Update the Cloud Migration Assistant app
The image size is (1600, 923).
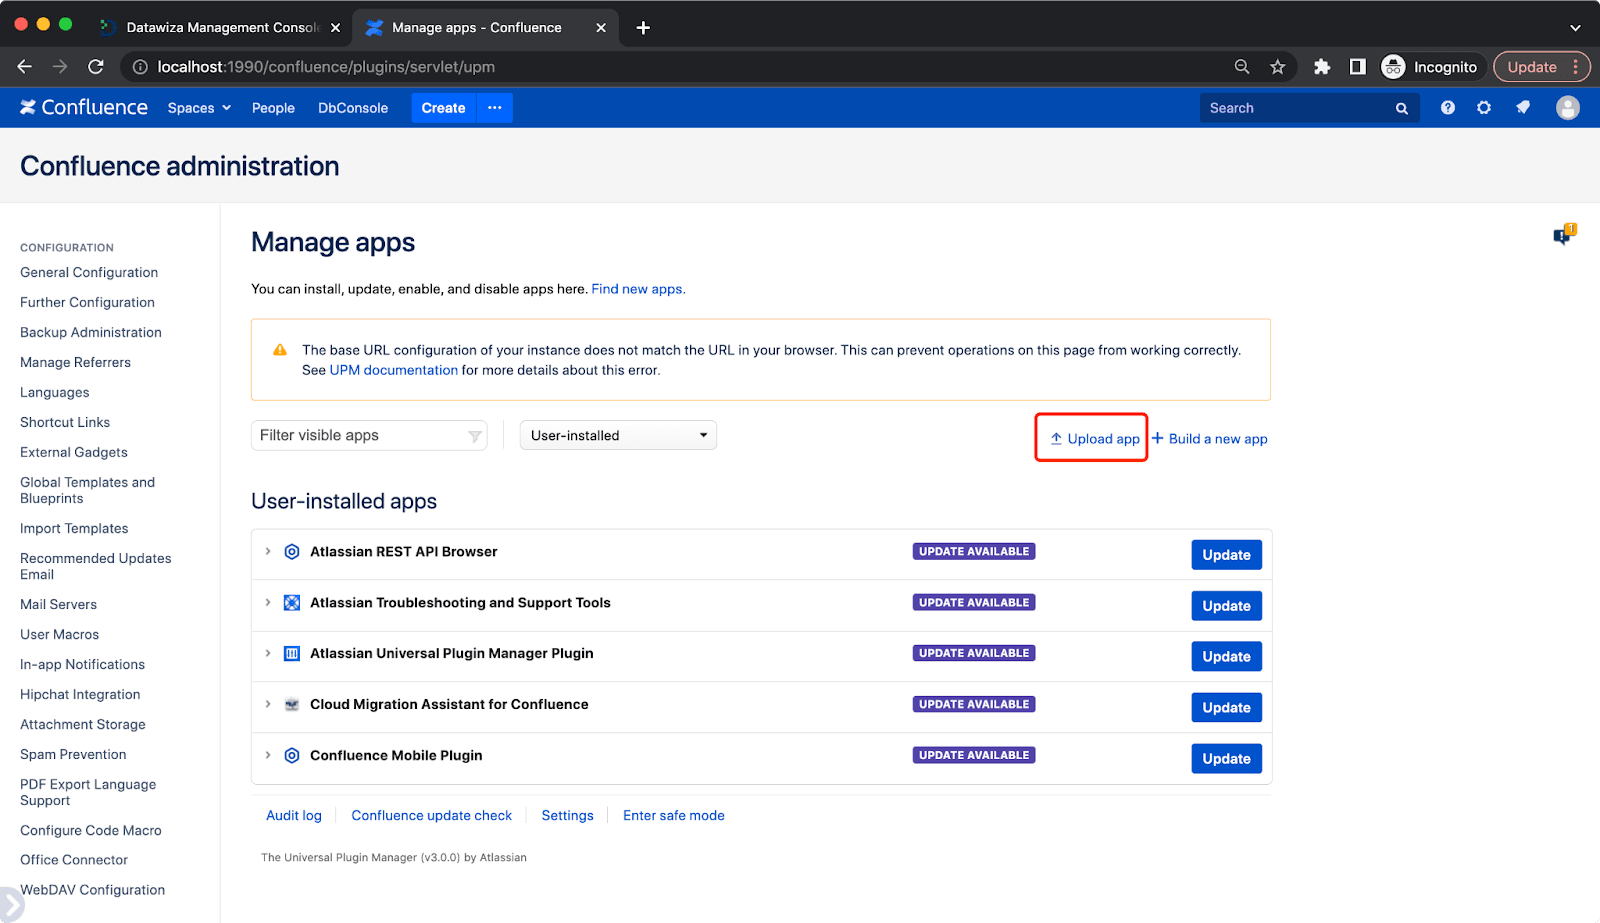(x=1226, y=708)
